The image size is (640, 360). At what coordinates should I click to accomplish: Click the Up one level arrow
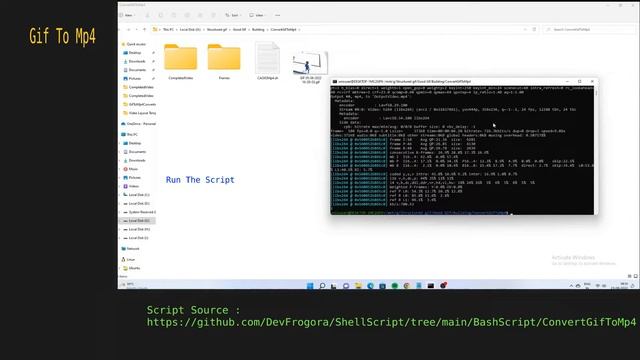[144, 29]
